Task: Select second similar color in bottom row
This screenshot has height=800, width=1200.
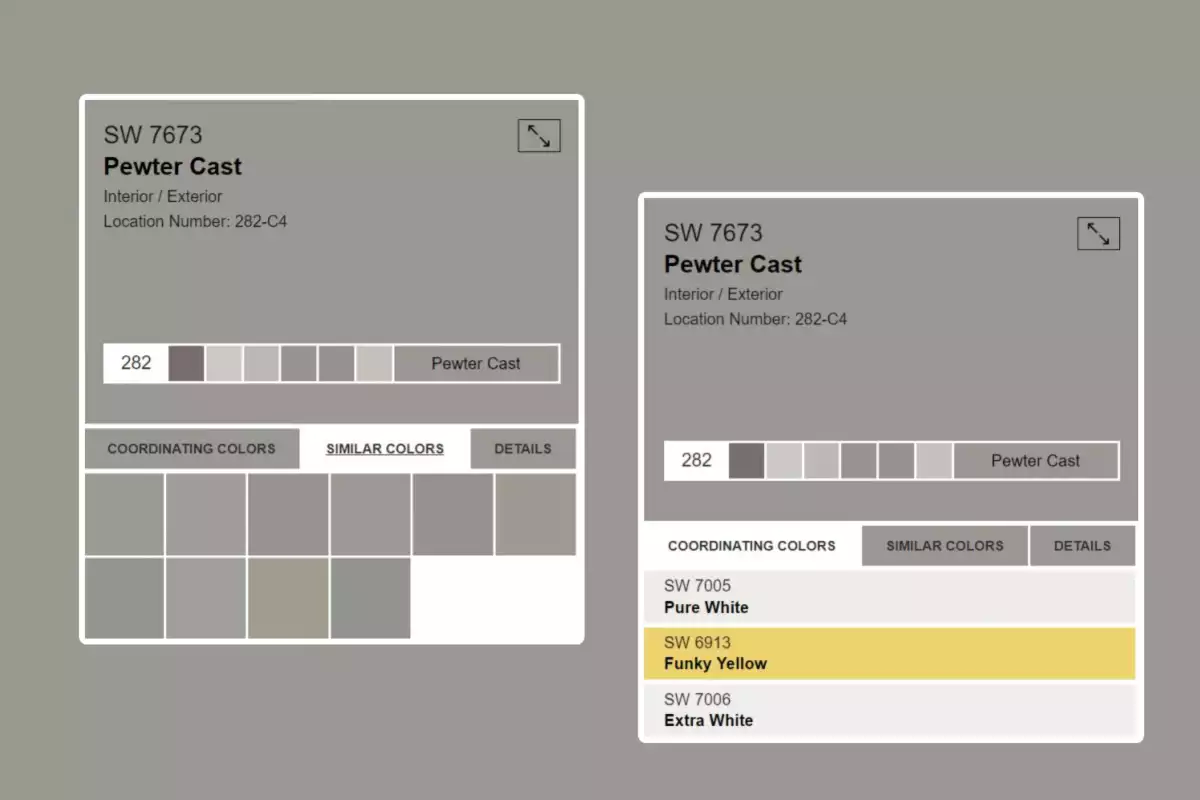Action: coord(206,598)
